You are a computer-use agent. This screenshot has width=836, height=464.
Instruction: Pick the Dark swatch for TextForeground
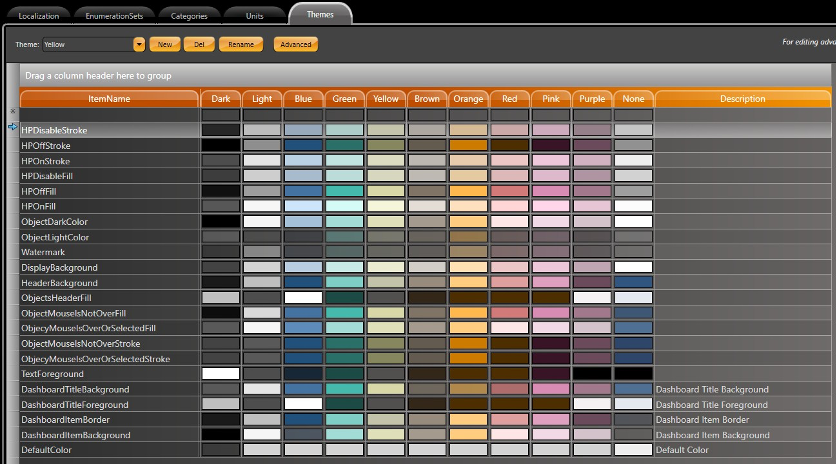[x=221, y=373]
